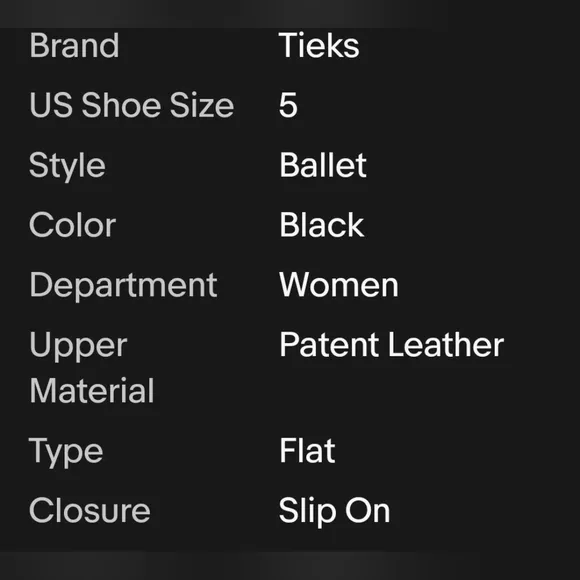This screenshot has height=580, width=580.
Task: Click the Style label
Action: point(67,166)
